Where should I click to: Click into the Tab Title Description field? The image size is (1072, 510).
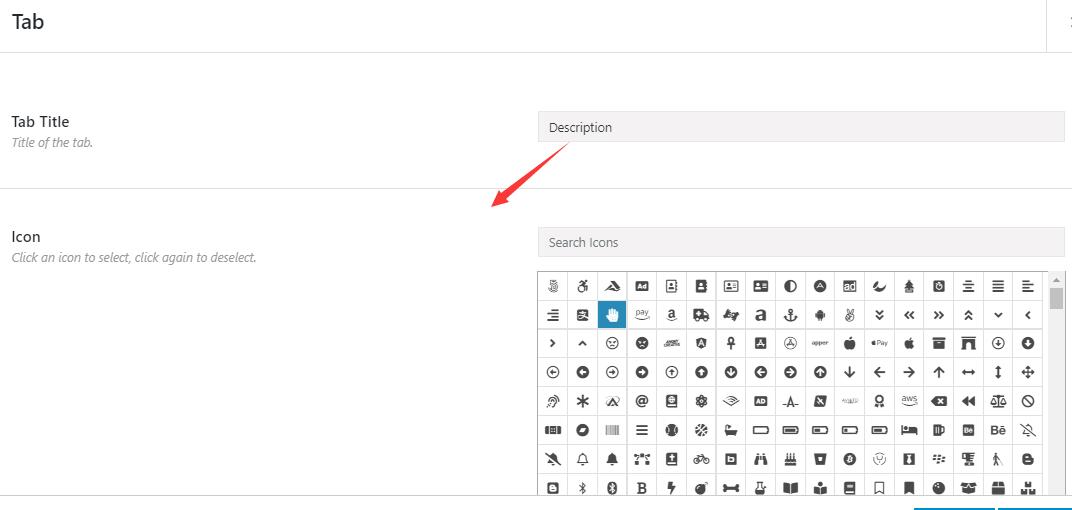[x=801, y=127]
